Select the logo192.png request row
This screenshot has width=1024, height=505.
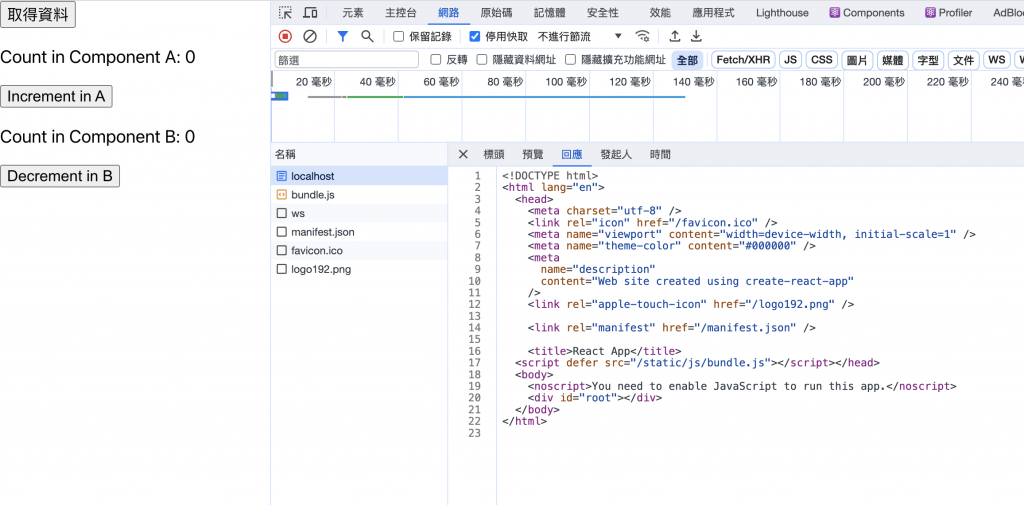tap(359, 269)
